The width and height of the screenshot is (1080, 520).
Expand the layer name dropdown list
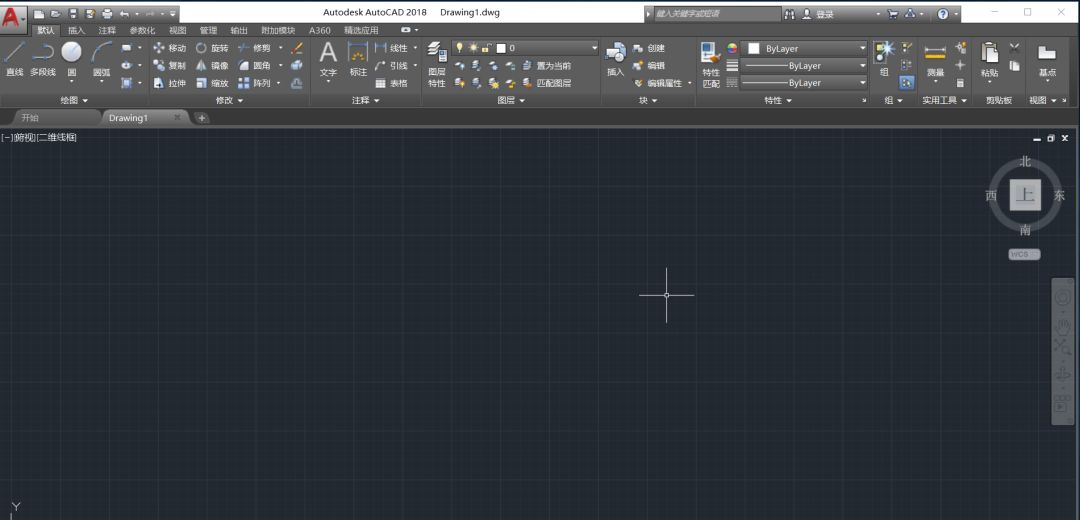pyautogui.click(x=593, y=48)
